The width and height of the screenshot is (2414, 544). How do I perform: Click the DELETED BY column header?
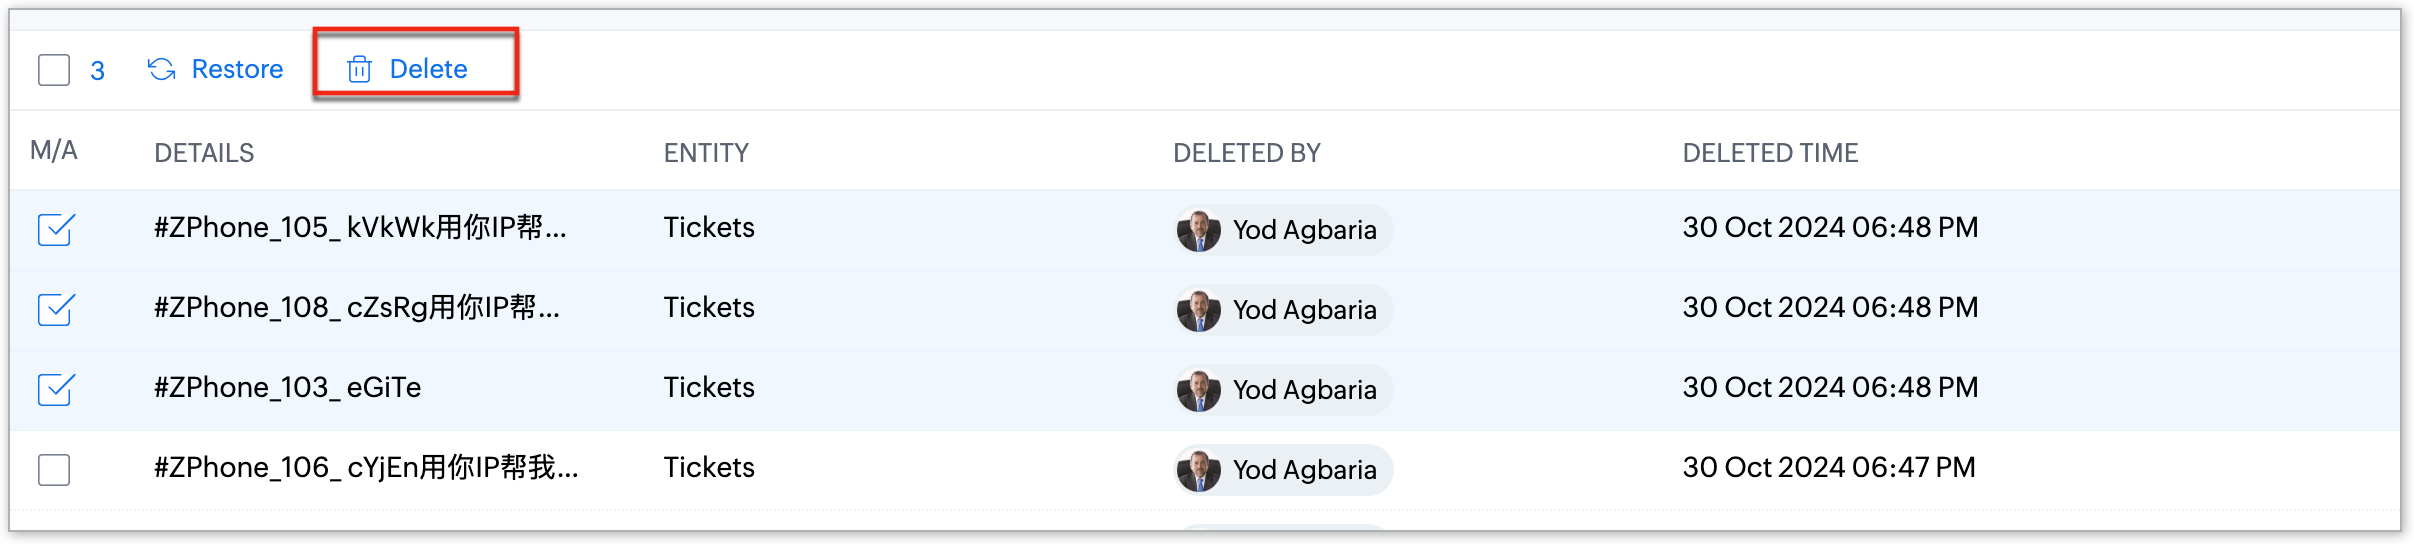[x=1247, y=153]
